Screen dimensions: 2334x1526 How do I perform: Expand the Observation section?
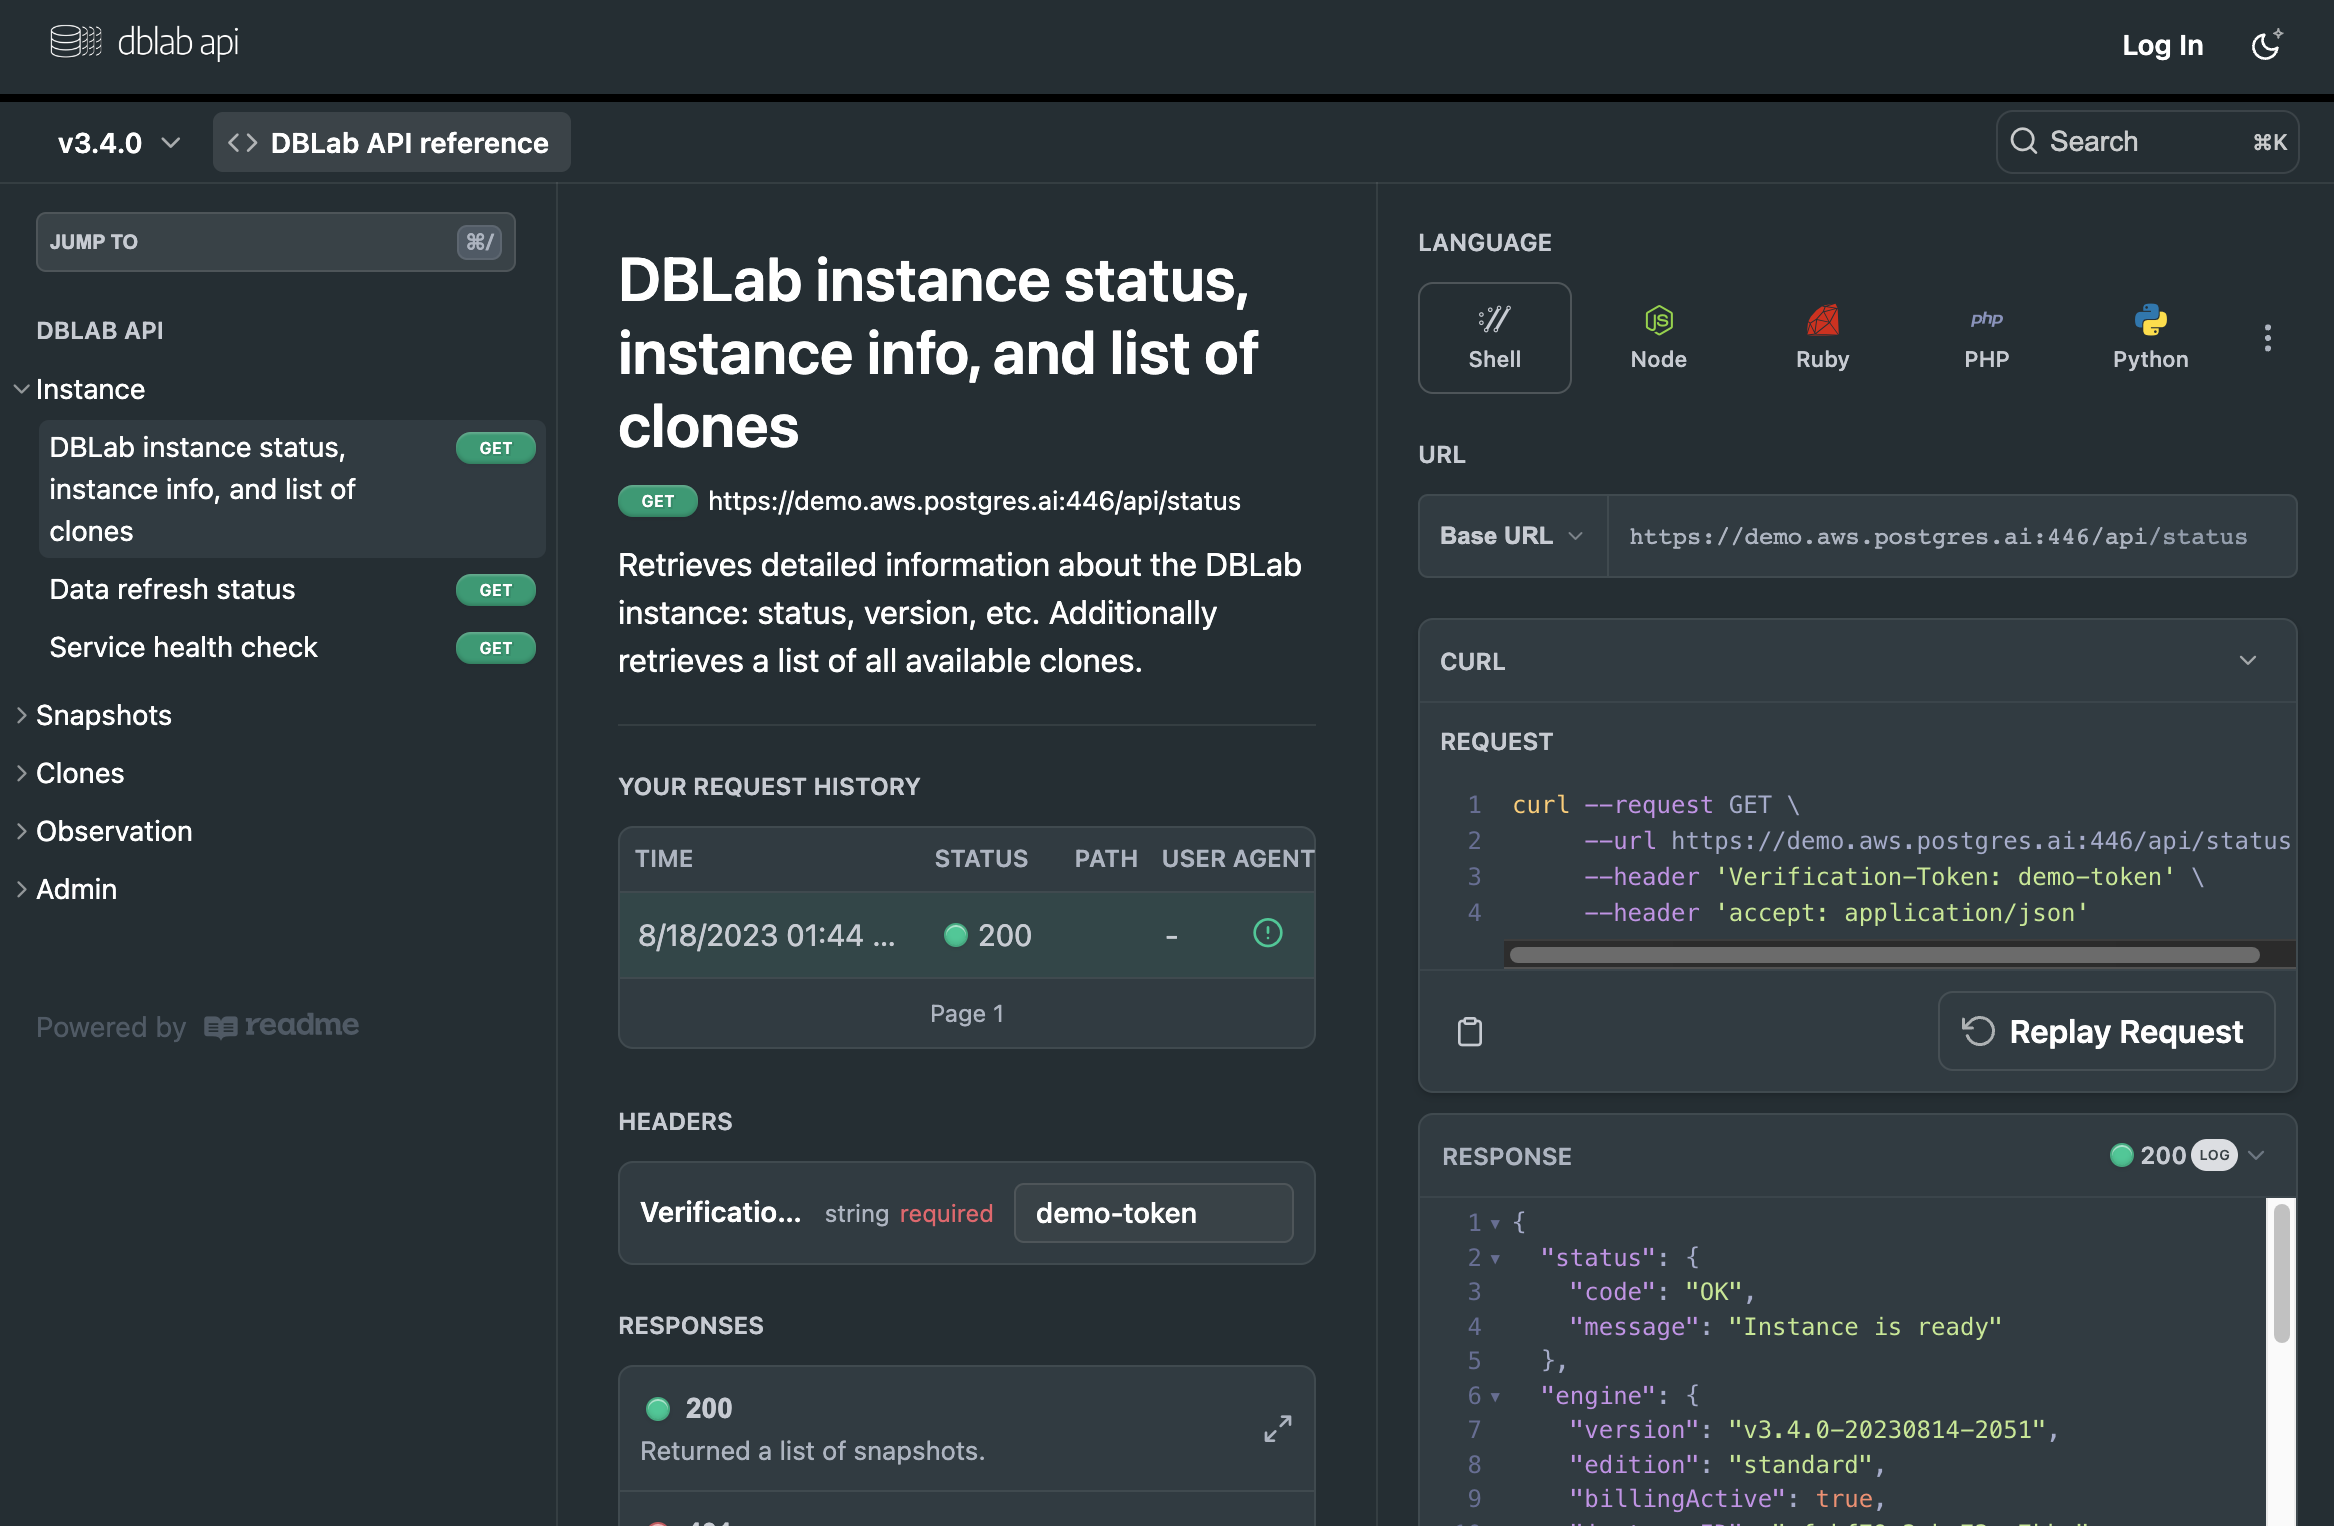pyautogui.click(x=113, y=831)
